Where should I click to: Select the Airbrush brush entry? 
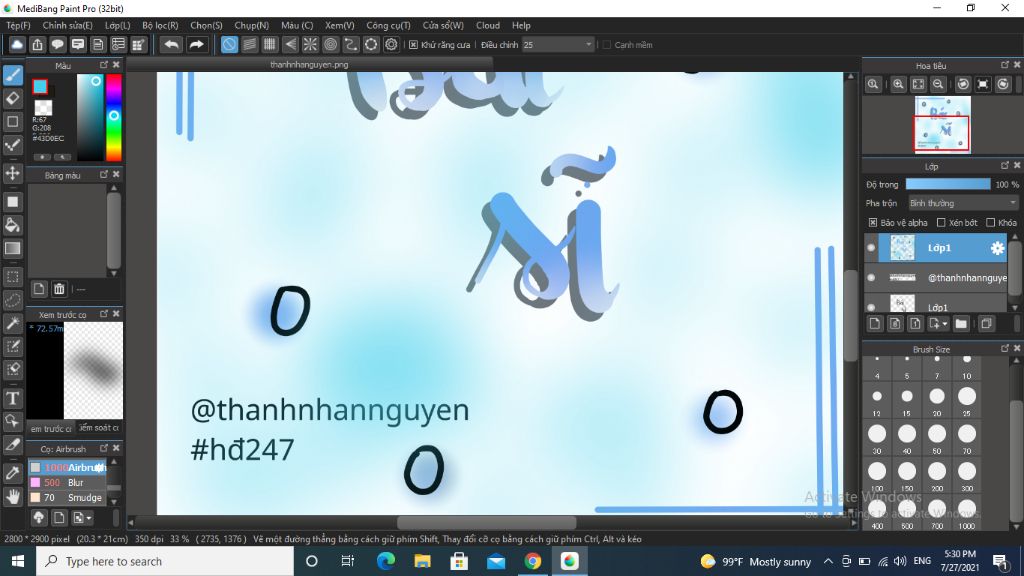coord(67,468)
